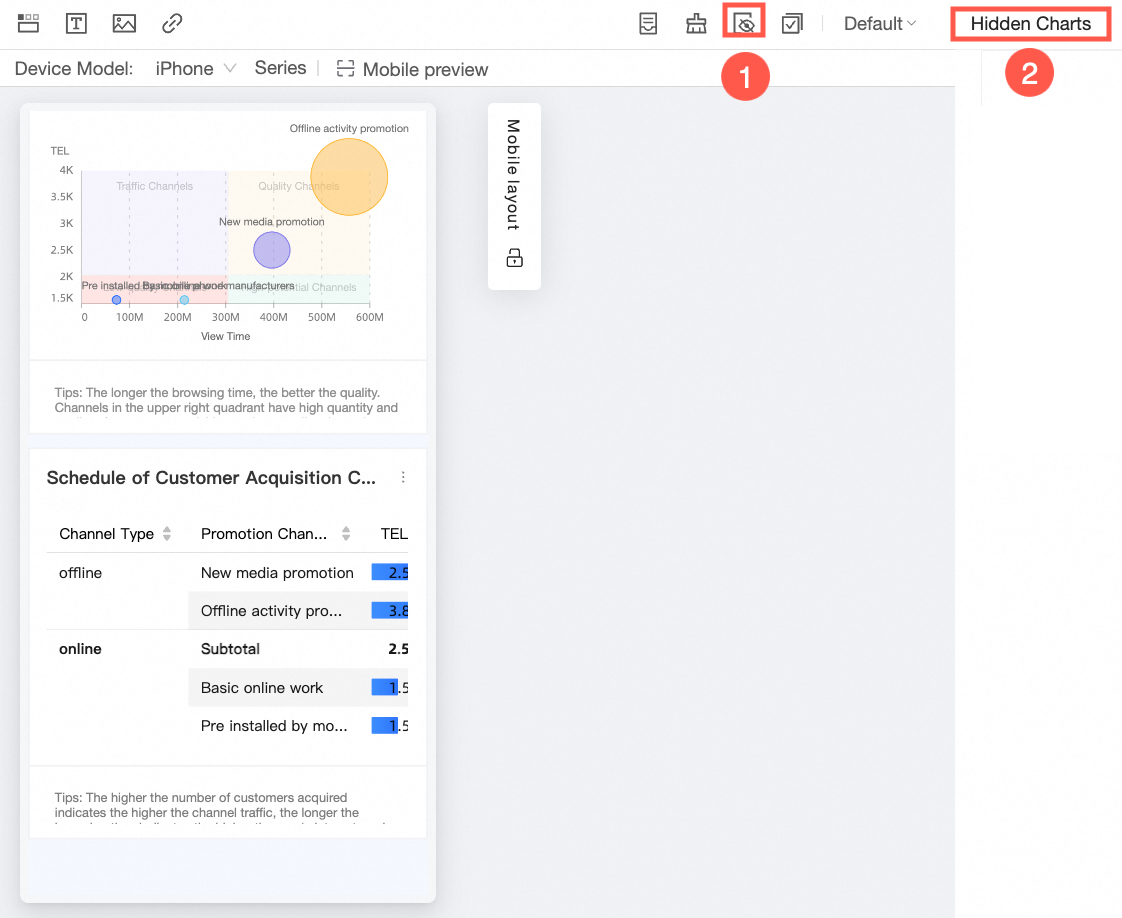This screenshot has width=1122, height=918.
Task: Click the New media promotion purple bubble
Action: [272, 250]
